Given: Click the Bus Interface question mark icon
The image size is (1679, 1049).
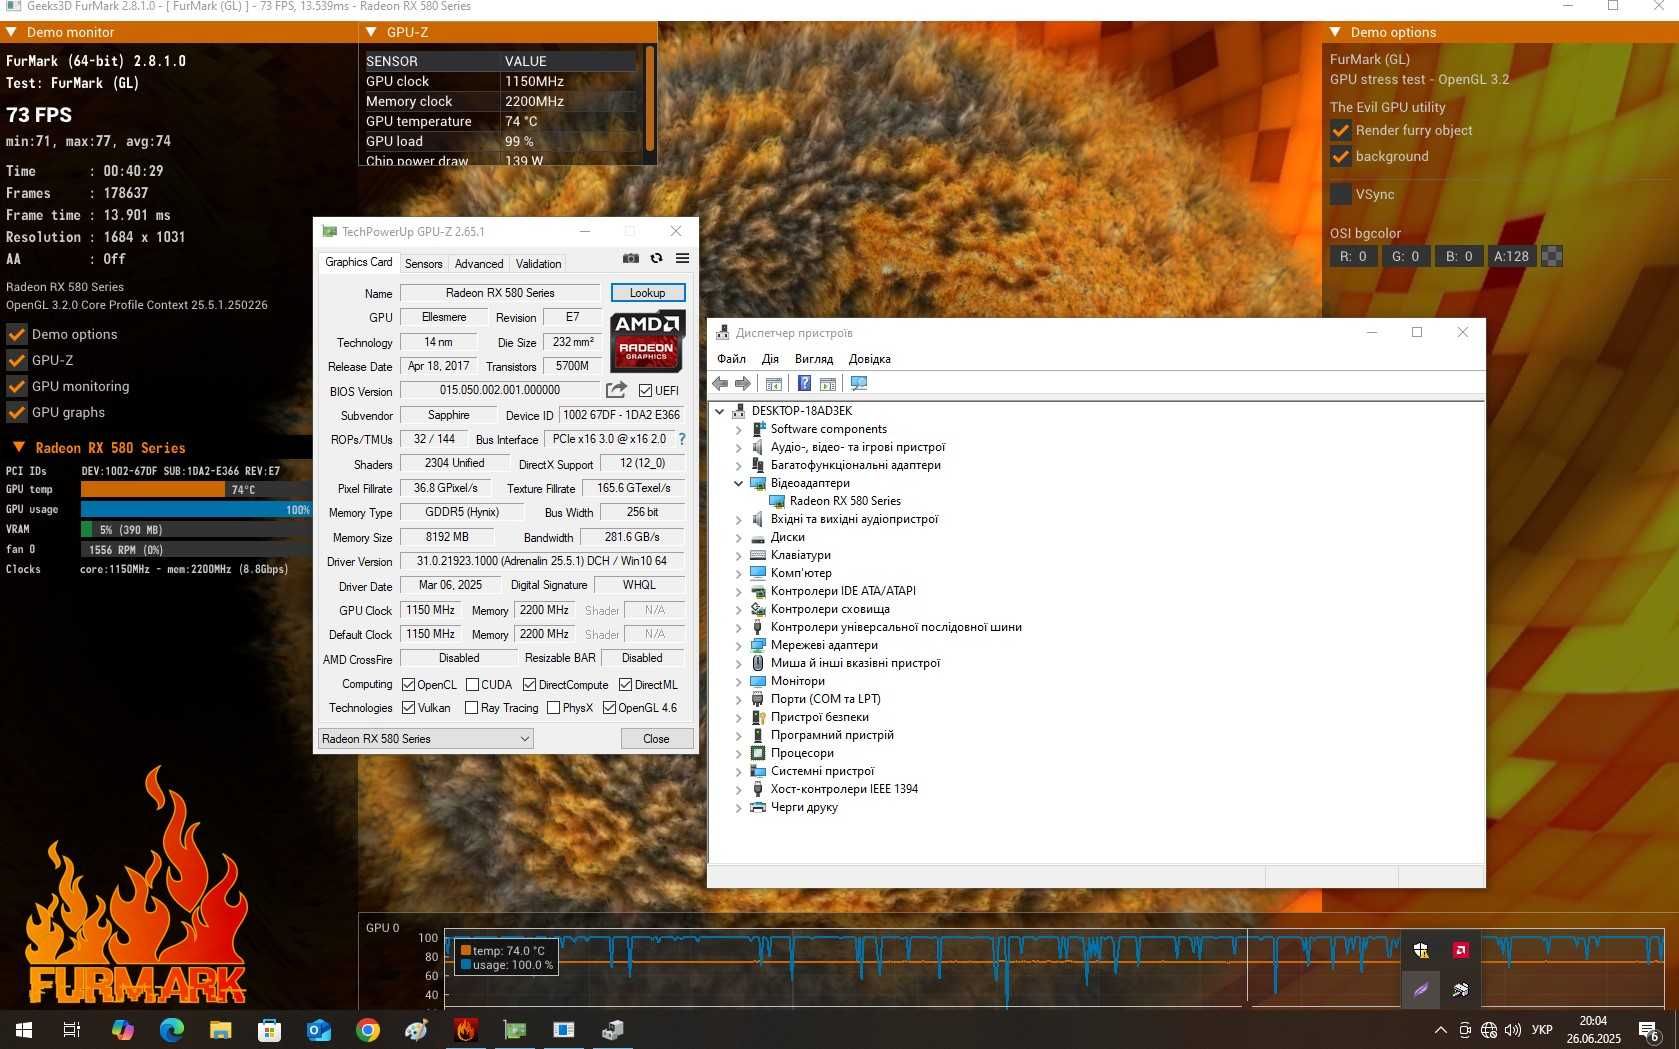Looking at the screenshot, I should 682,439.
